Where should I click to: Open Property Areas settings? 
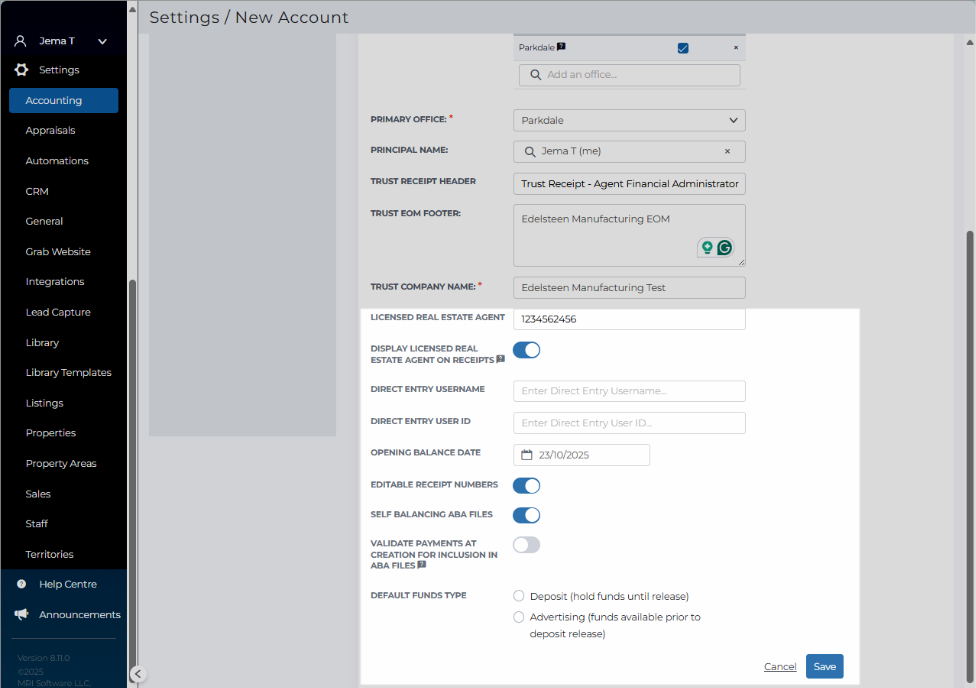61,463
